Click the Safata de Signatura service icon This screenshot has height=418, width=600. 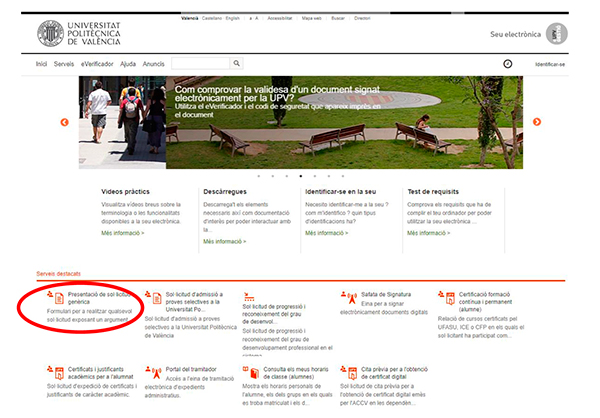[x=345, y=297]
